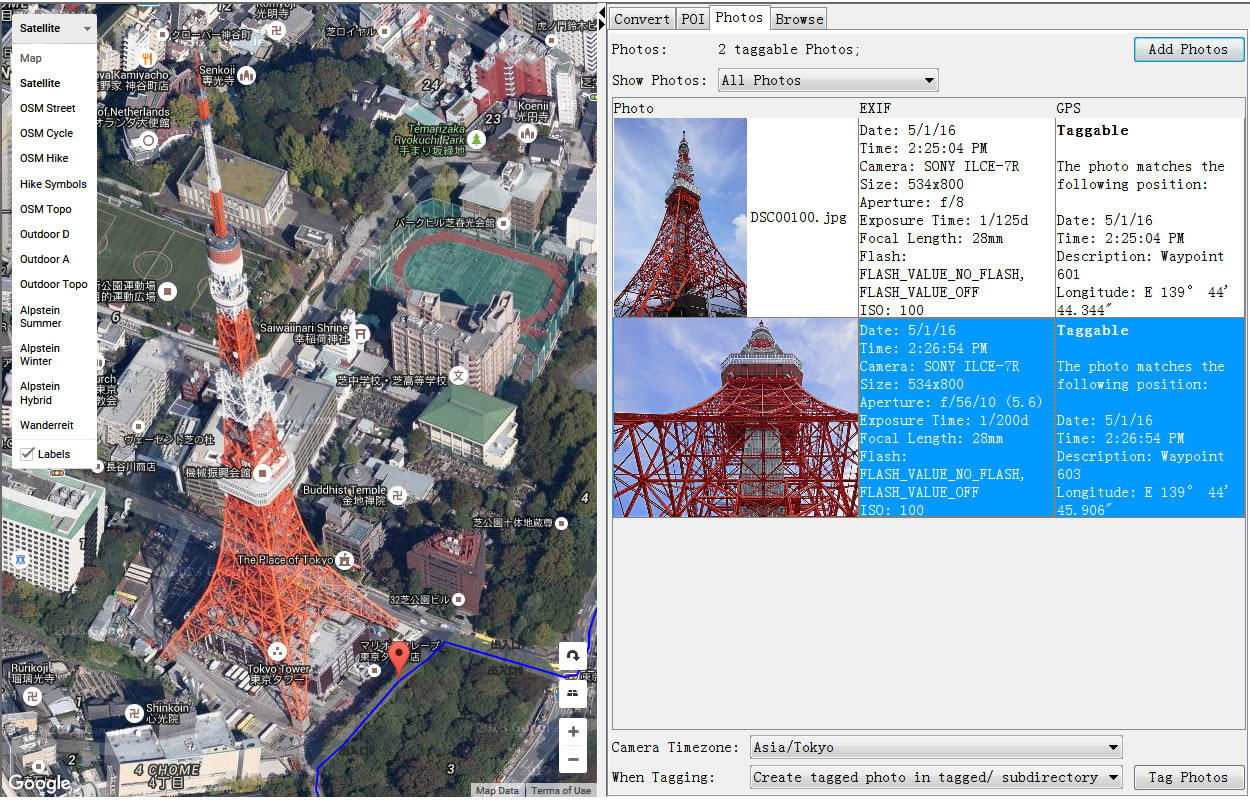Open the When Tagging action dropdown

(936, 777)
